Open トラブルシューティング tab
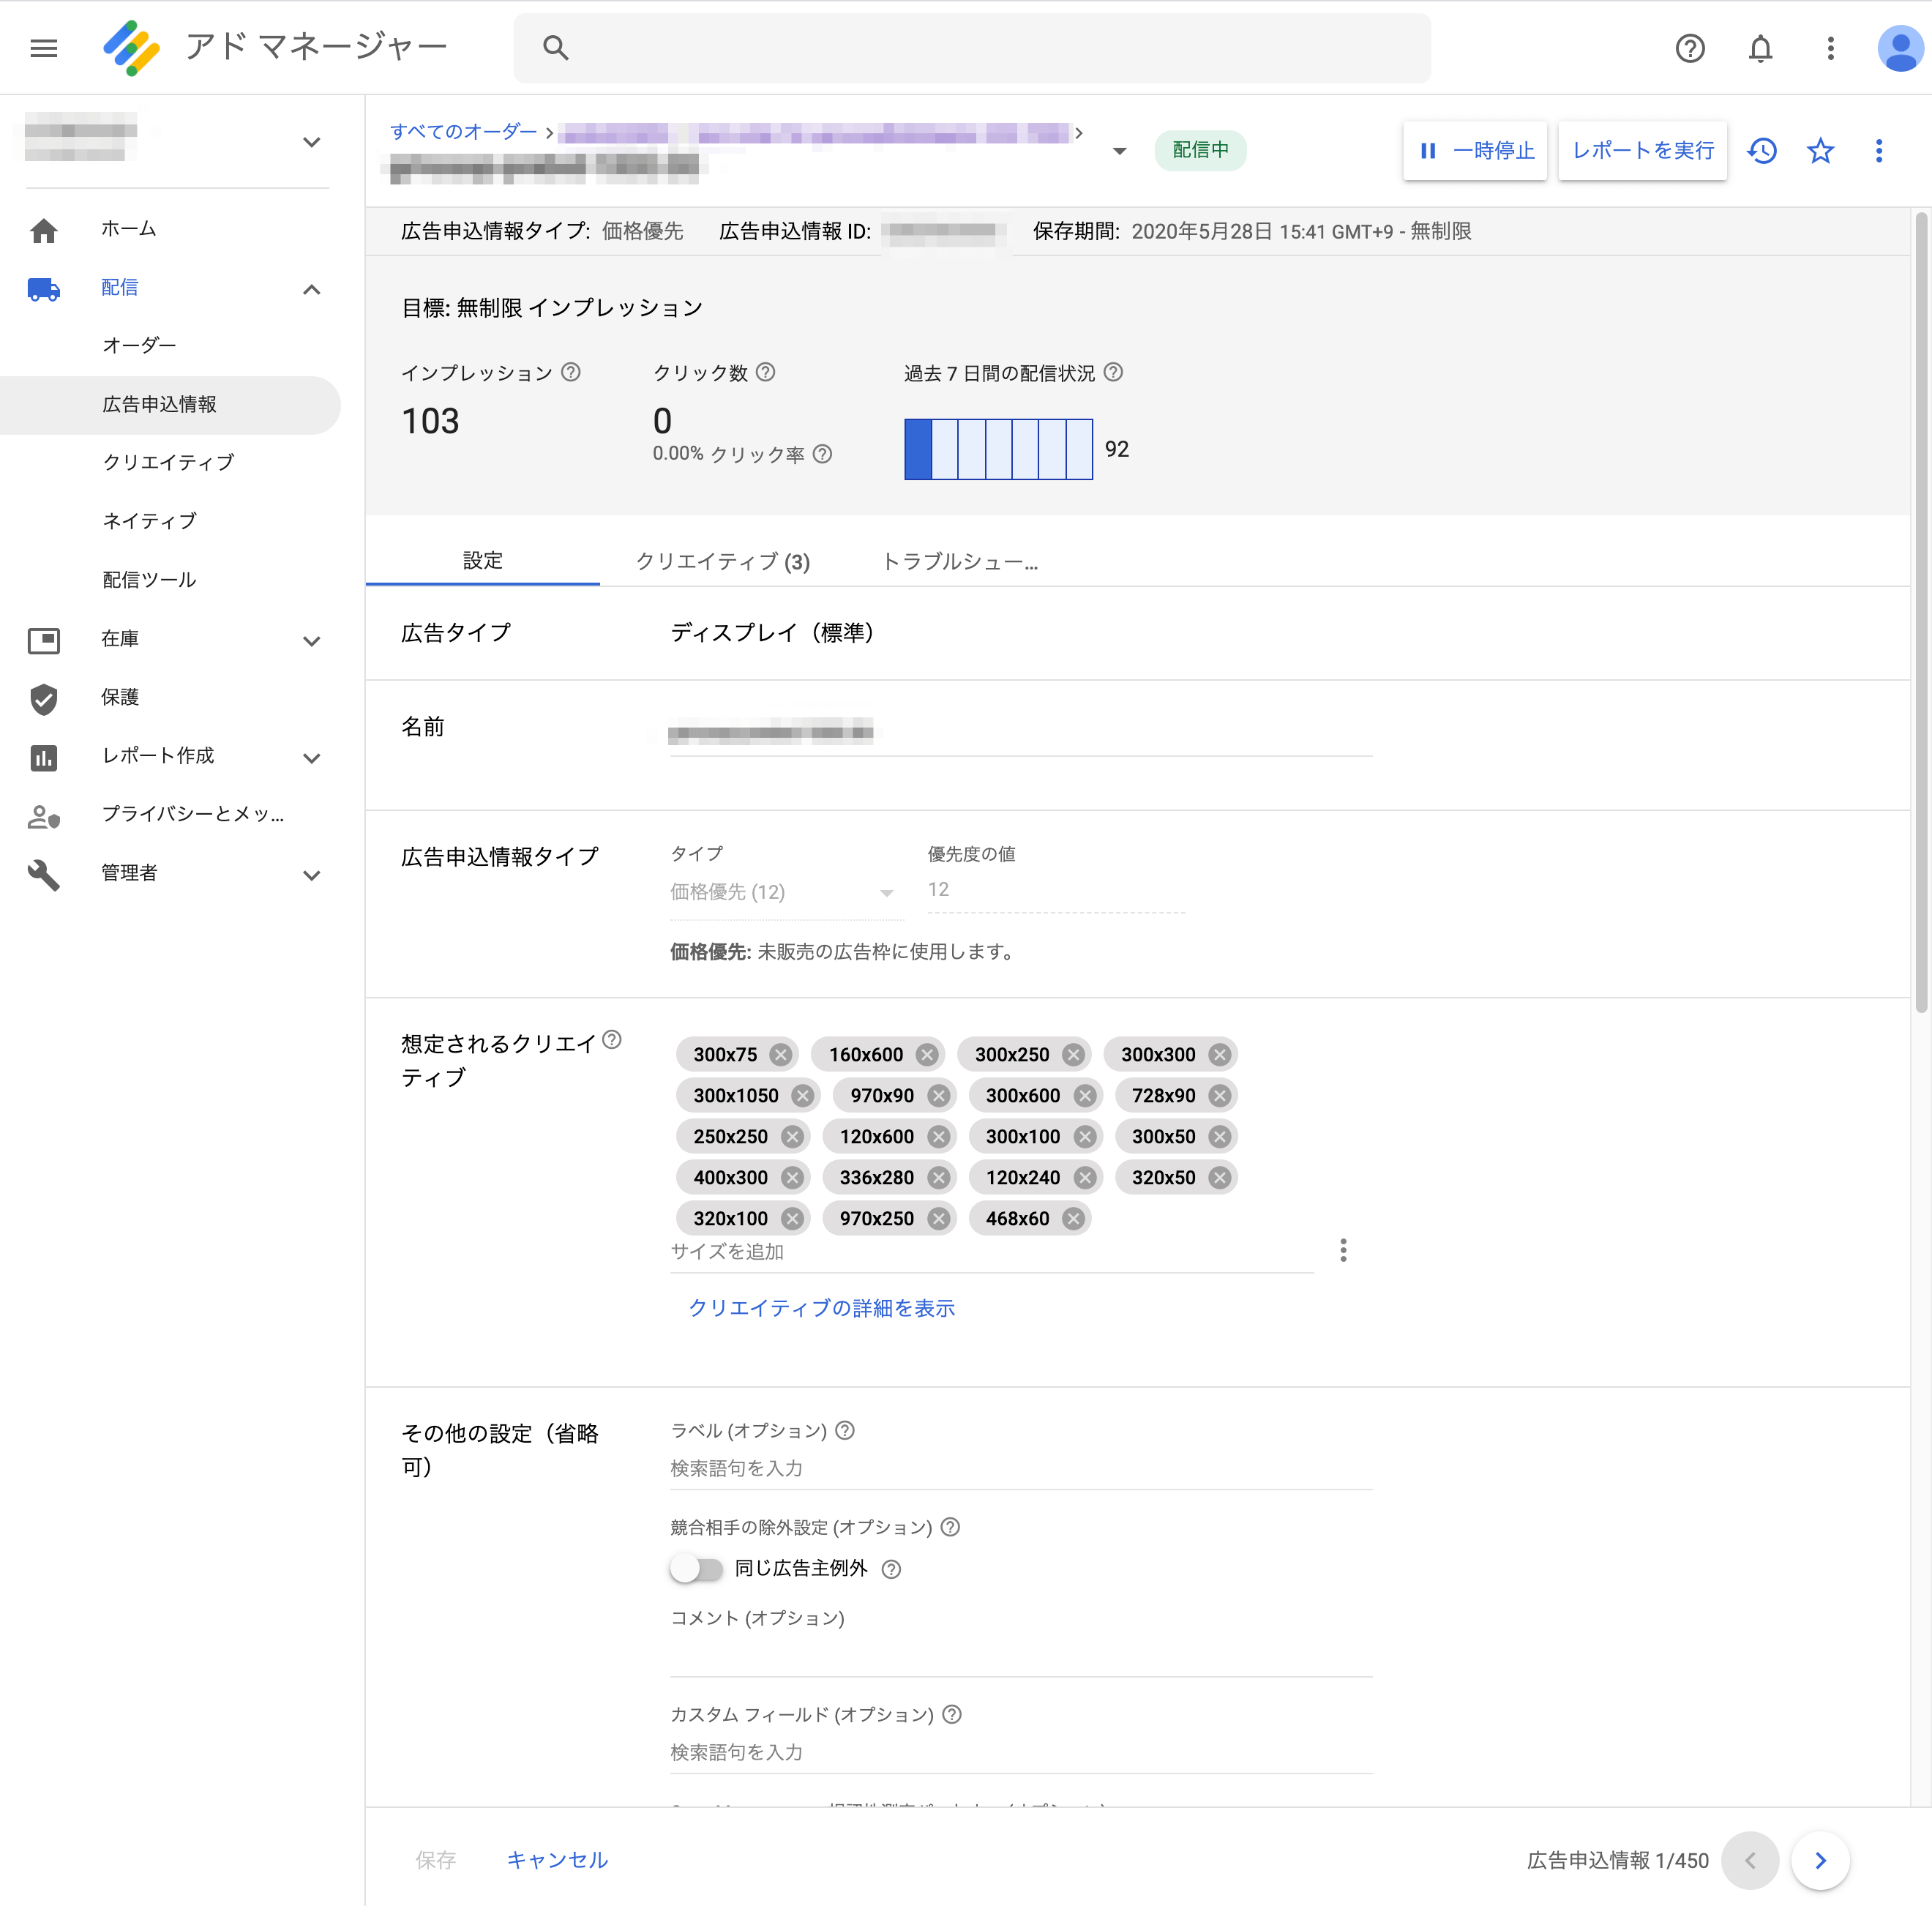Screen dimensions: 1932x1906 click(960, 561)
